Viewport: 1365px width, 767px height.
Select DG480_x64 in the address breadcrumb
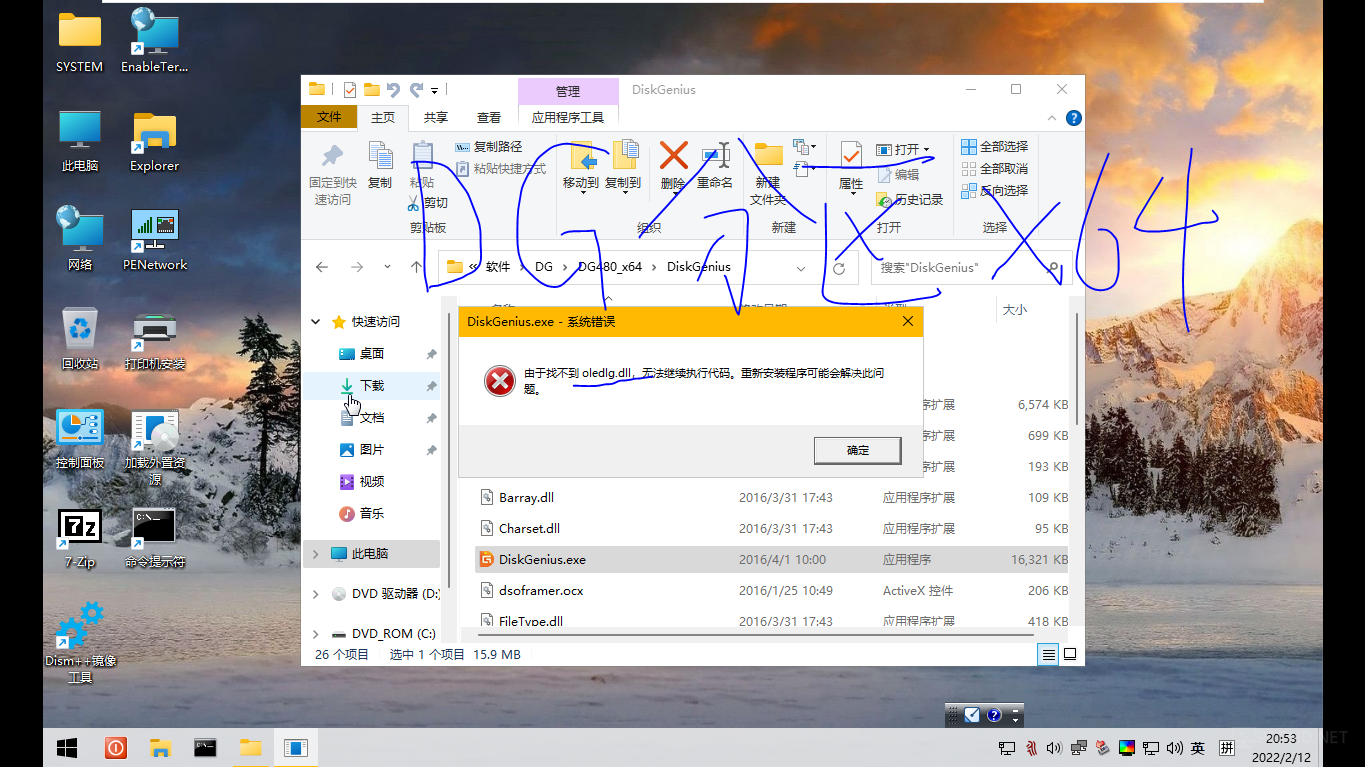tap(610, 267)
